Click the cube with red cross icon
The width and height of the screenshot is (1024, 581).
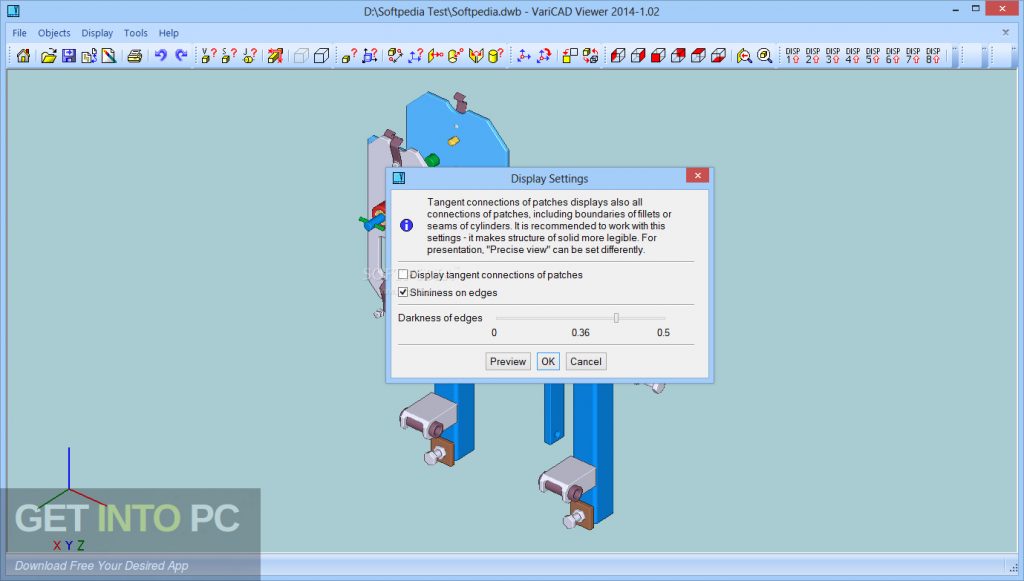coord(276,56)
